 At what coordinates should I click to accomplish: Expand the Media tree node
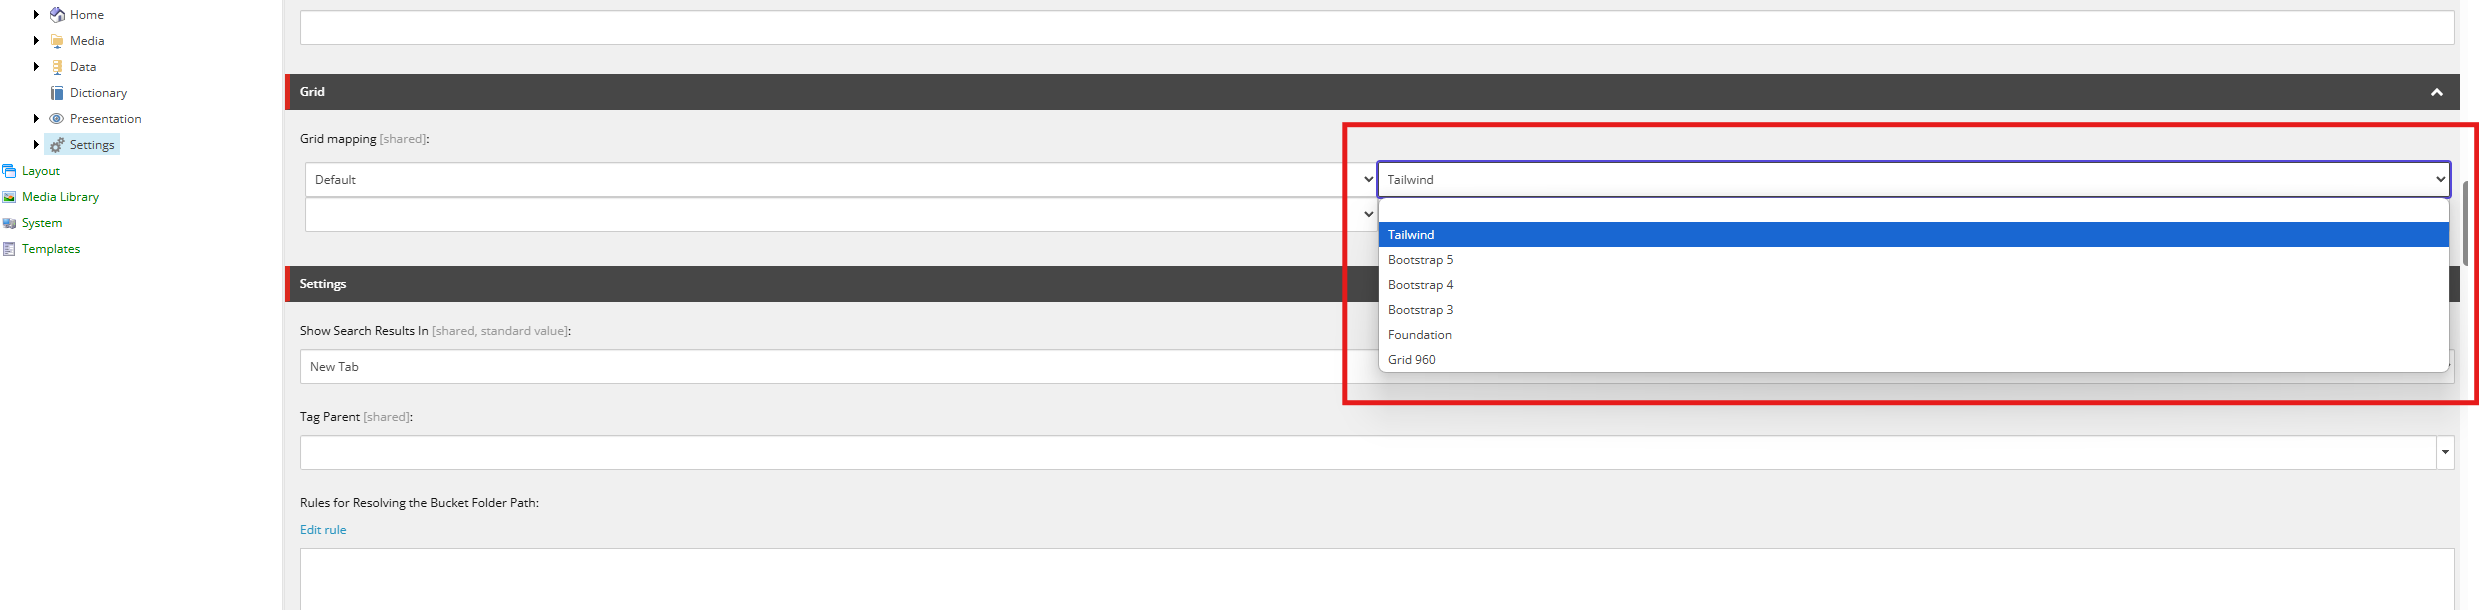pyautogui.click(x=36, y=41)
